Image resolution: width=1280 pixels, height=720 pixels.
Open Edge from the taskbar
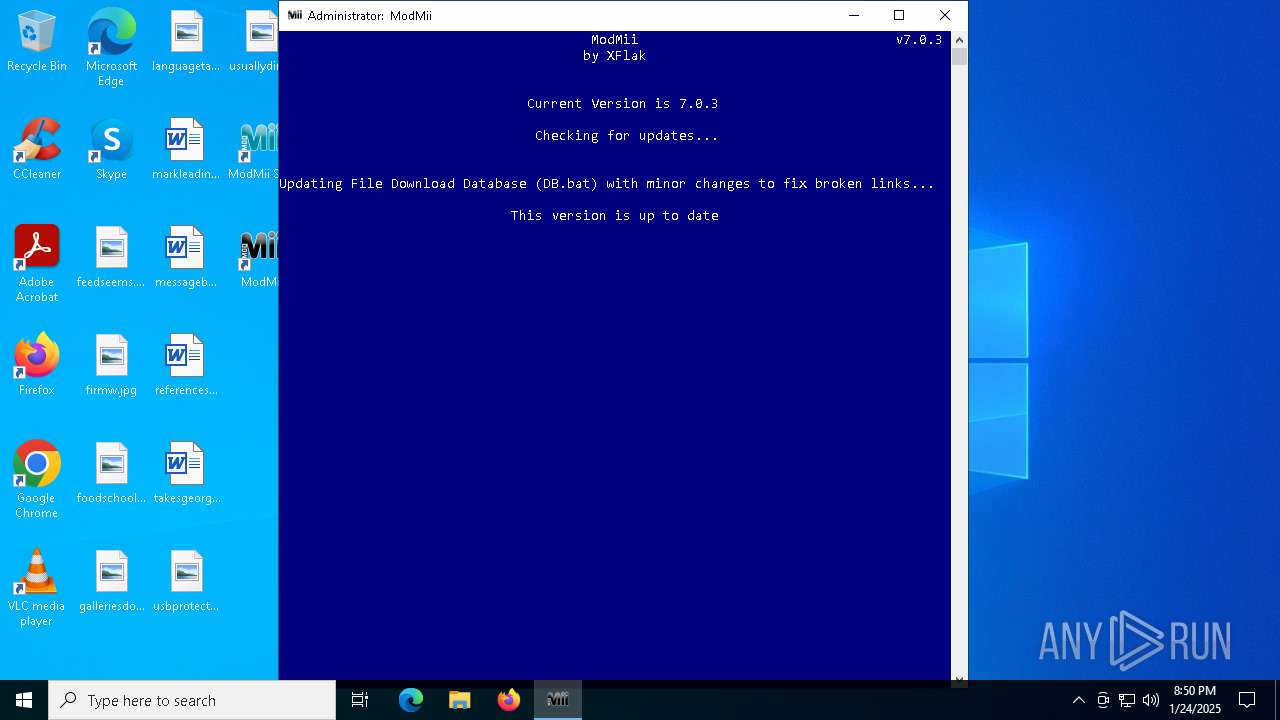tap(411, 700)
